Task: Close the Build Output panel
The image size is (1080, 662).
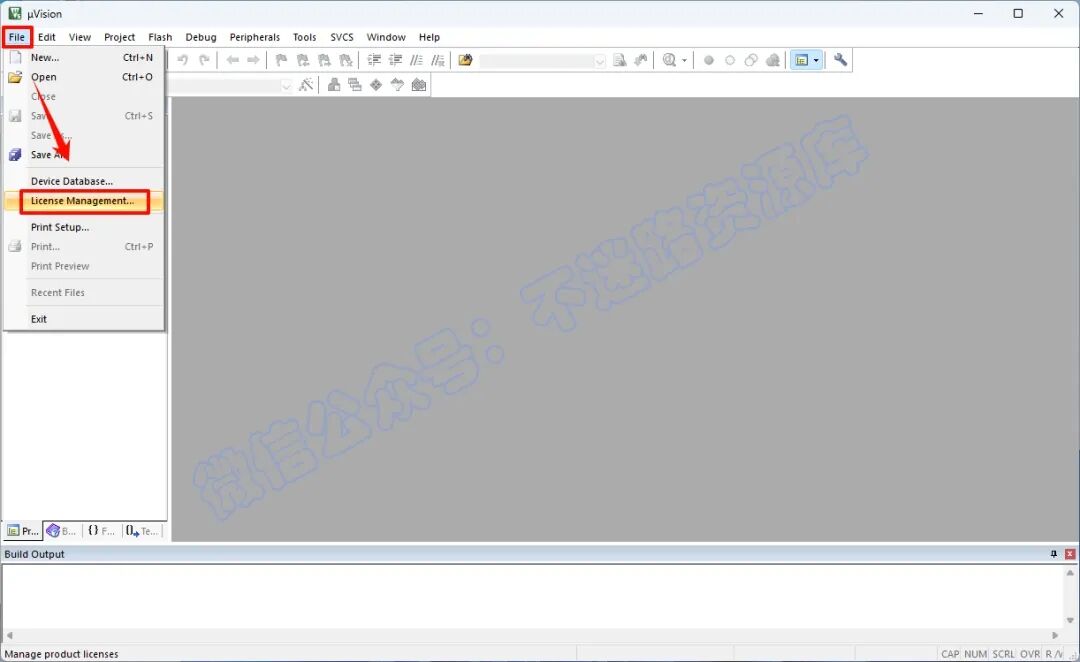Action: click(x=1070, y=554)
